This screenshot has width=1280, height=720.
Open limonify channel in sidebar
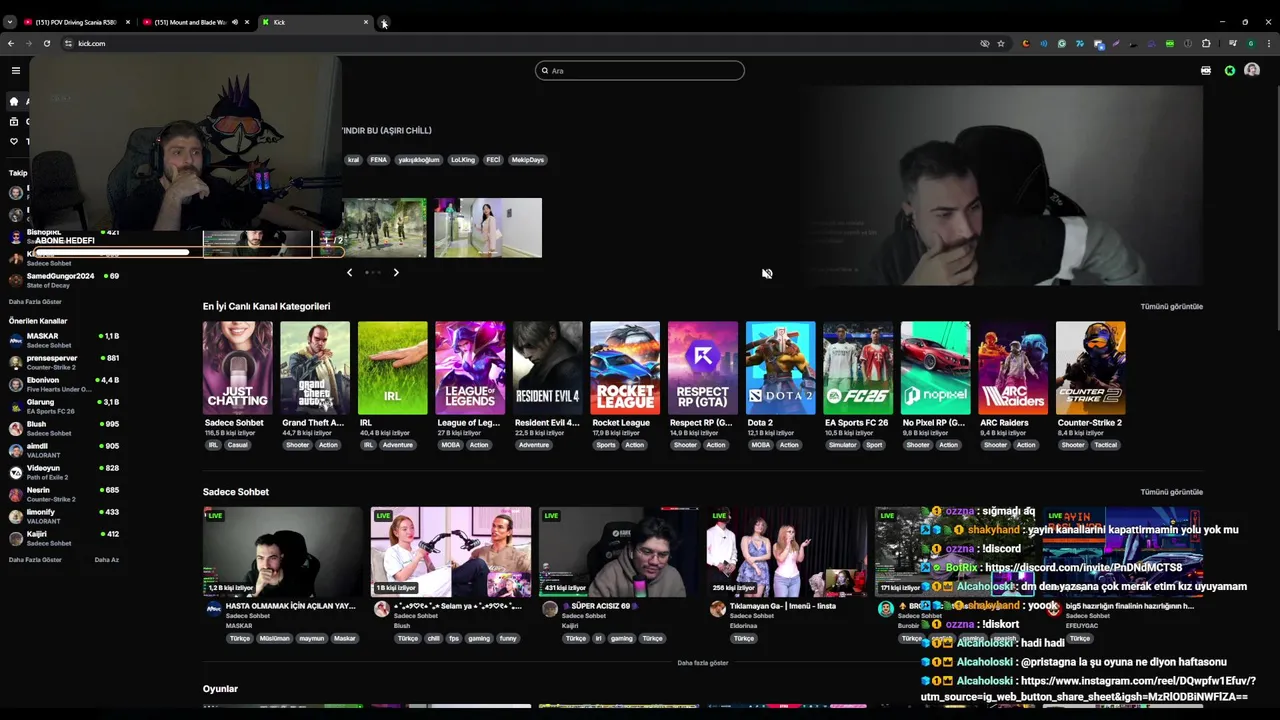(x=64, y=516)
